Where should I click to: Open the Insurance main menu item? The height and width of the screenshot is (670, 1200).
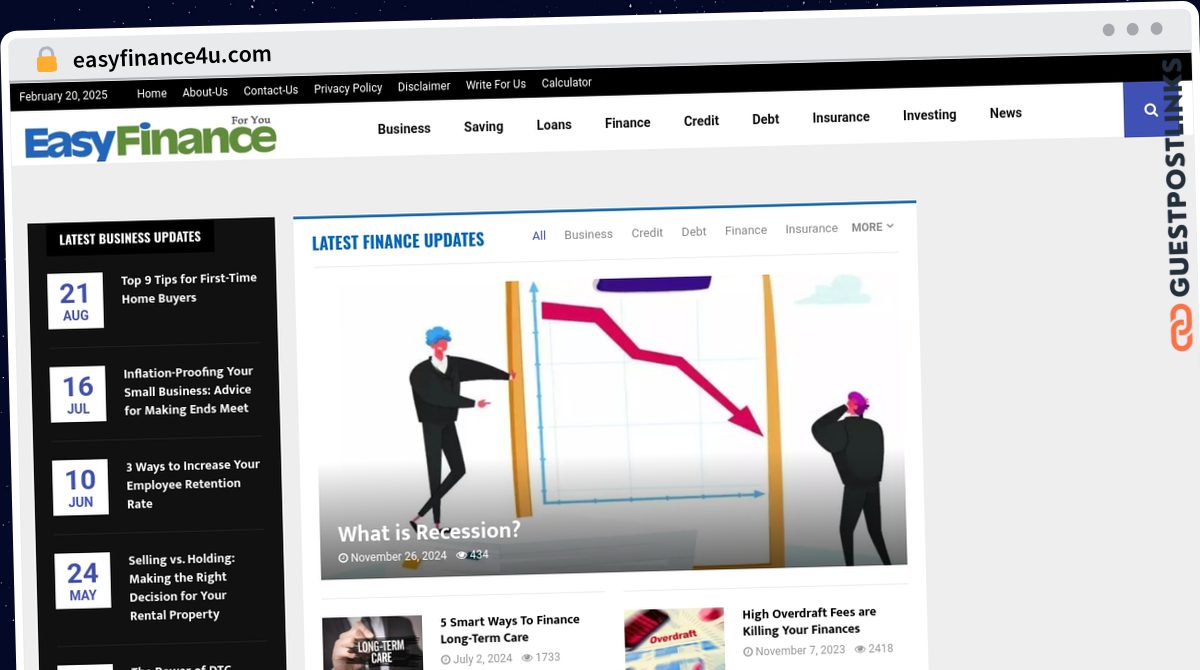coord(841,117)
